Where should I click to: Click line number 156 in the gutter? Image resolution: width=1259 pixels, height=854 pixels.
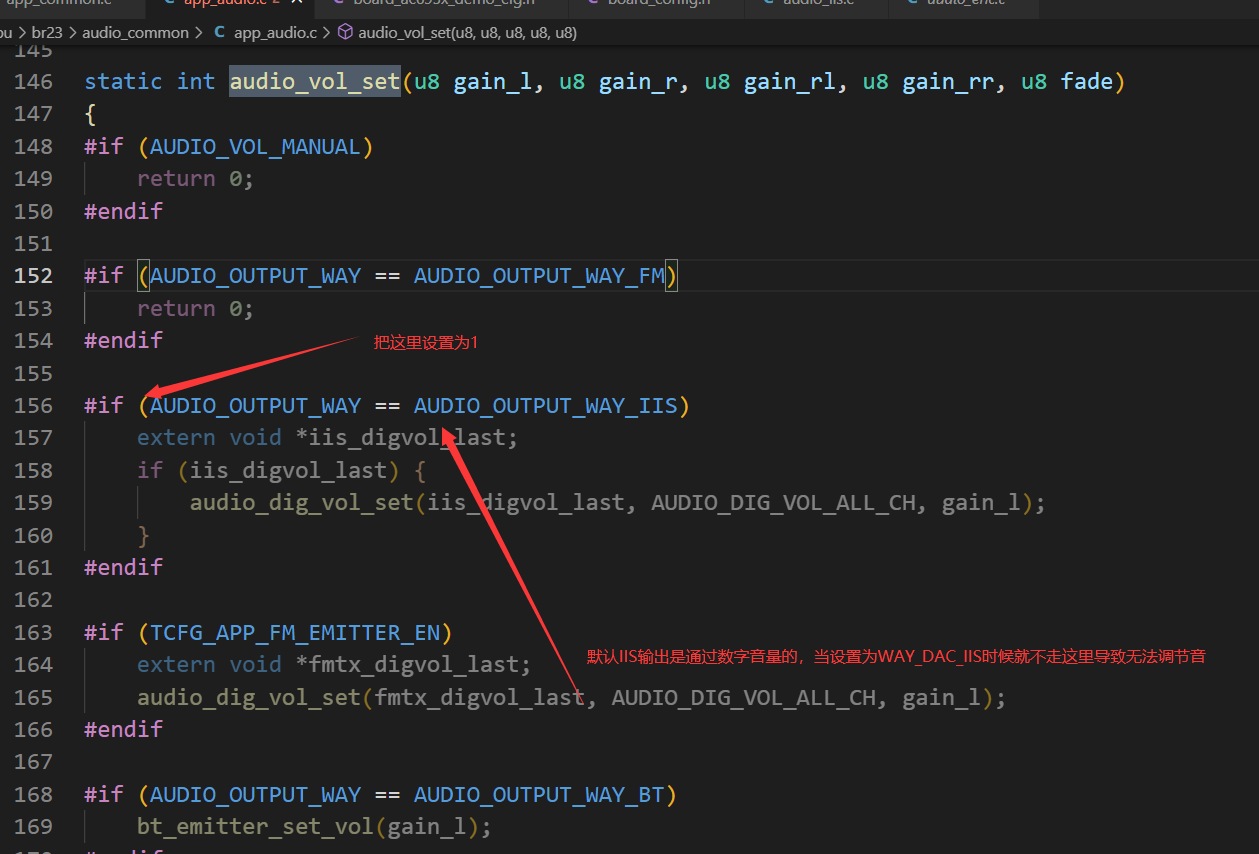(x=33, y=405)
